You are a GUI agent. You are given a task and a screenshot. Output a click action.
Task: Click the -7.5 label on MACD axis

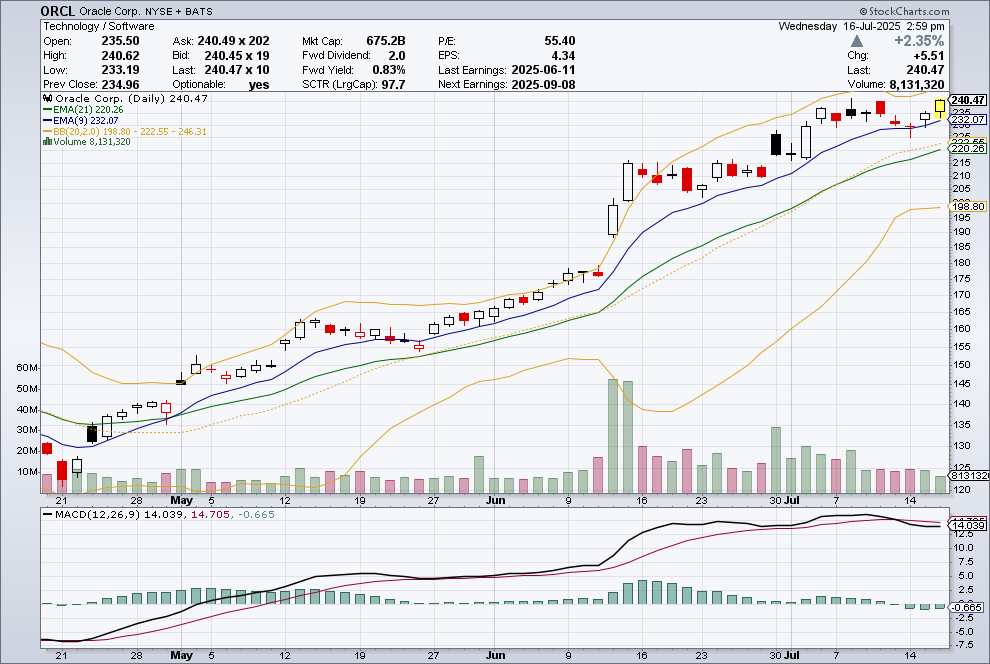tap(963, 644)
